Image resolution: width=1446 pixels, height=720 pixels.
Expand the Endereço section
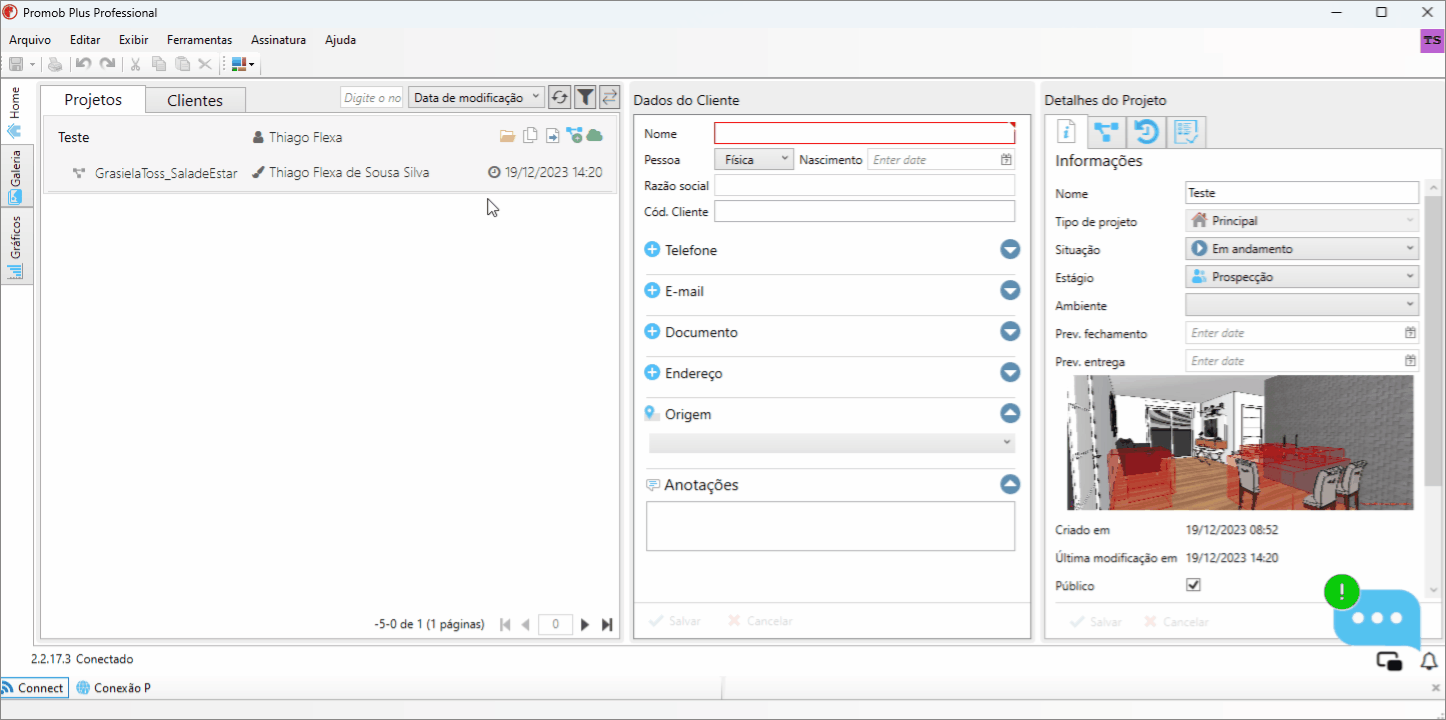point(1010,372)
